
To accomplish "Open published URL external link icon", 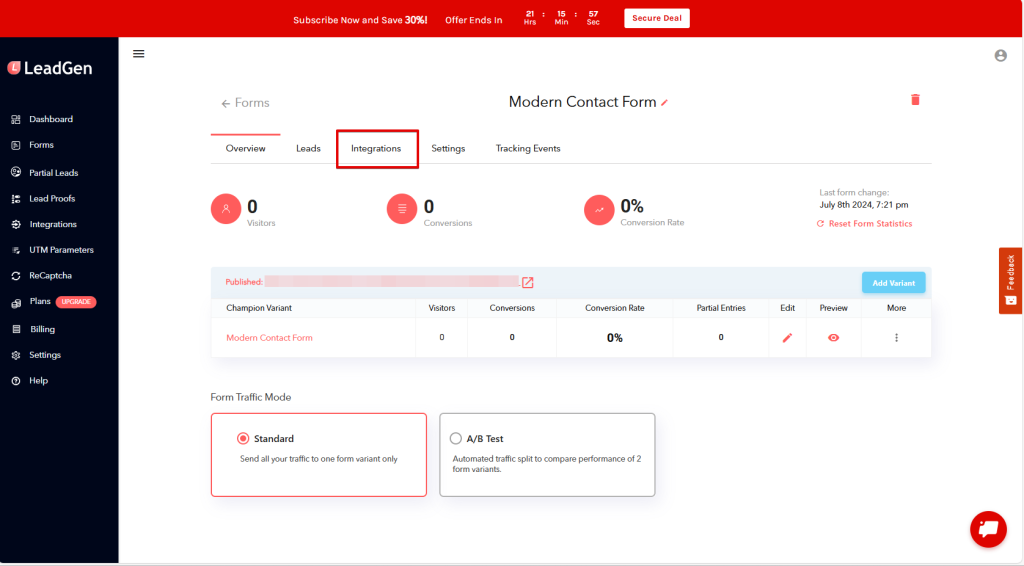I will coord(528,283).
